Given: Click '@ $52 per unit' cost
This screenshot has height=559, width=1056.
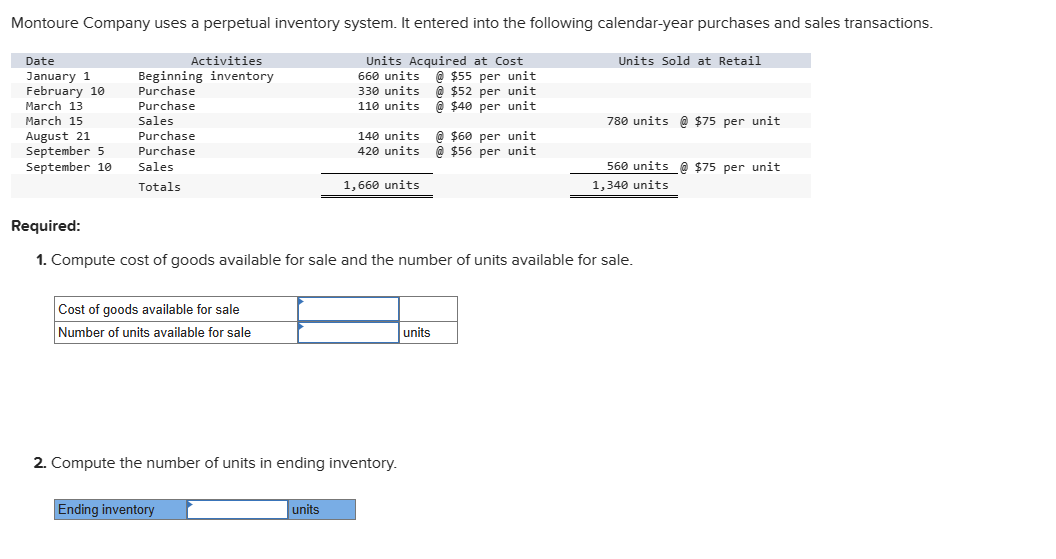Looking at the screenshot, I should click(x=486, y=91).
